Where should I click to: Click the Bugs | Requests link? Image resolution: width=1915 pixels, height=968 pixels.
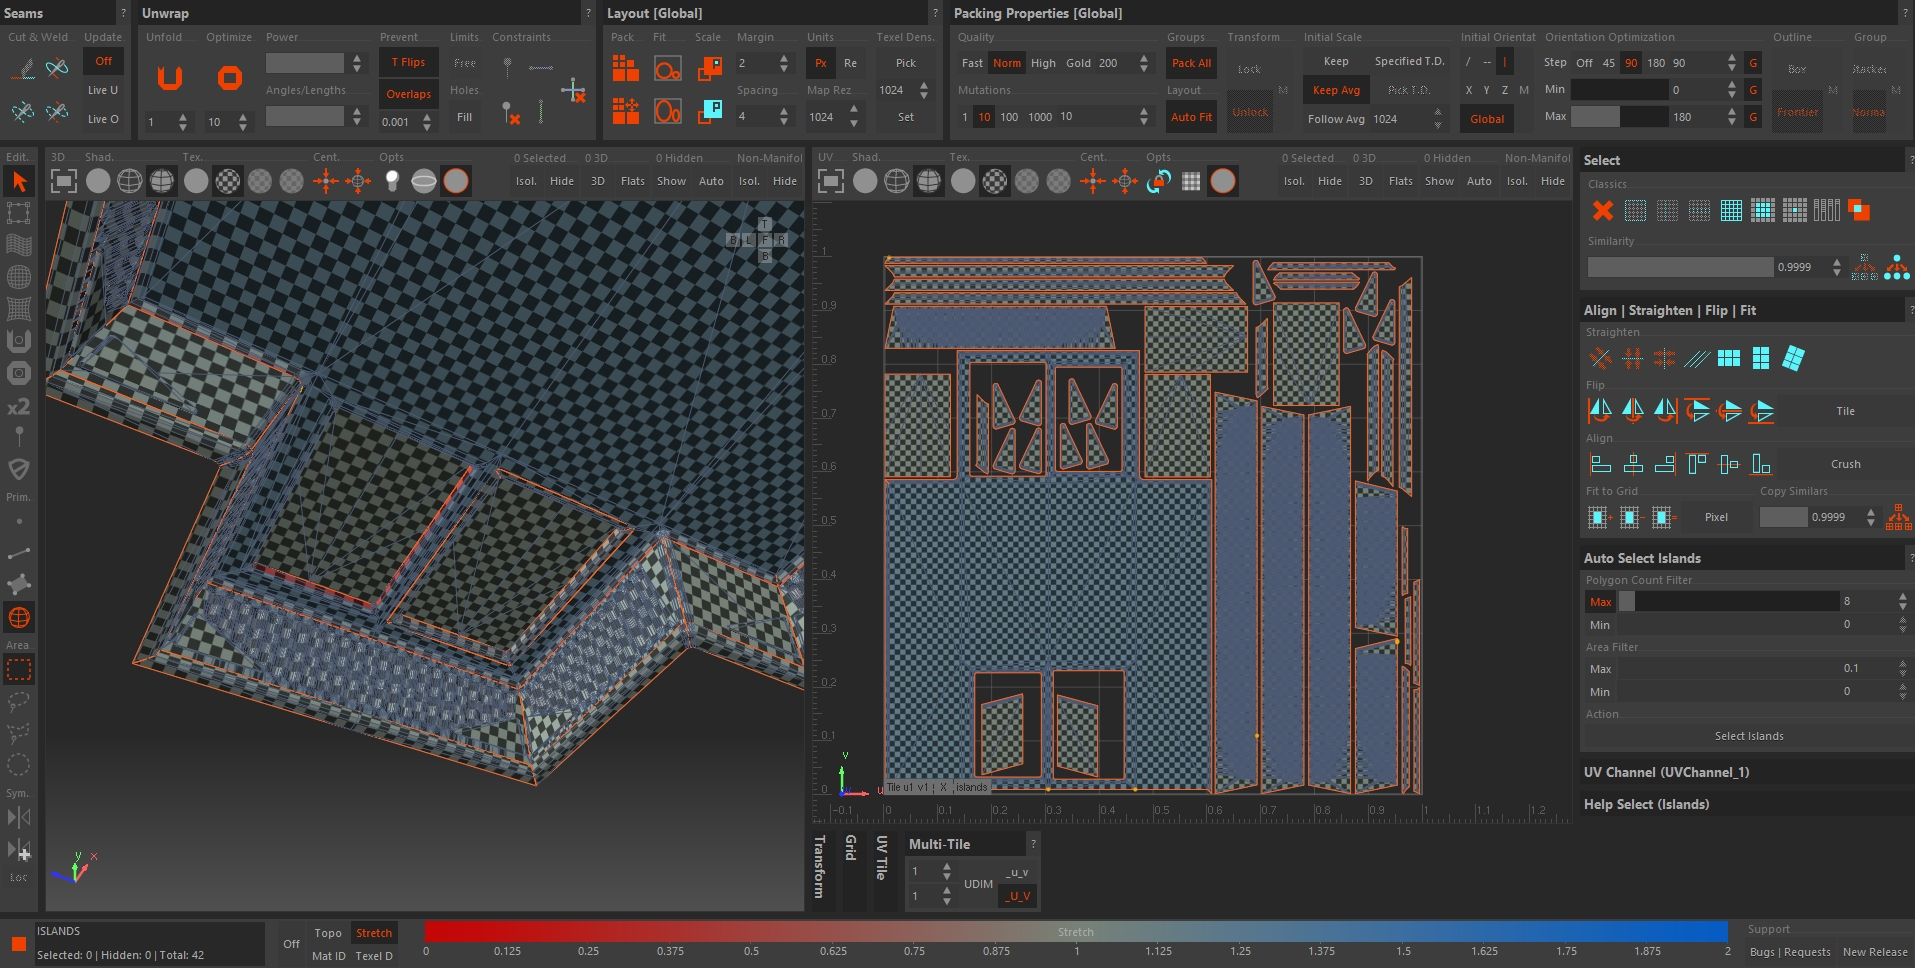coord(1790,952)
